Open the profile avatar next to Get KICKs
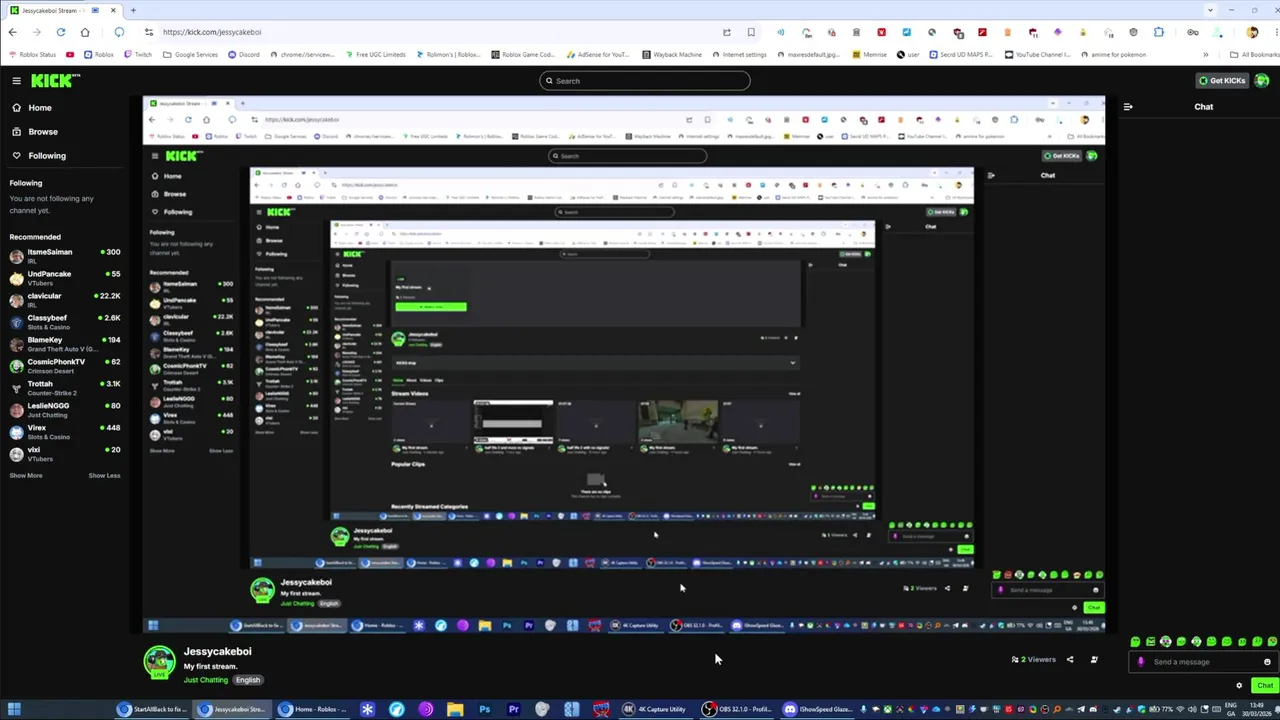 point(1262,81)
